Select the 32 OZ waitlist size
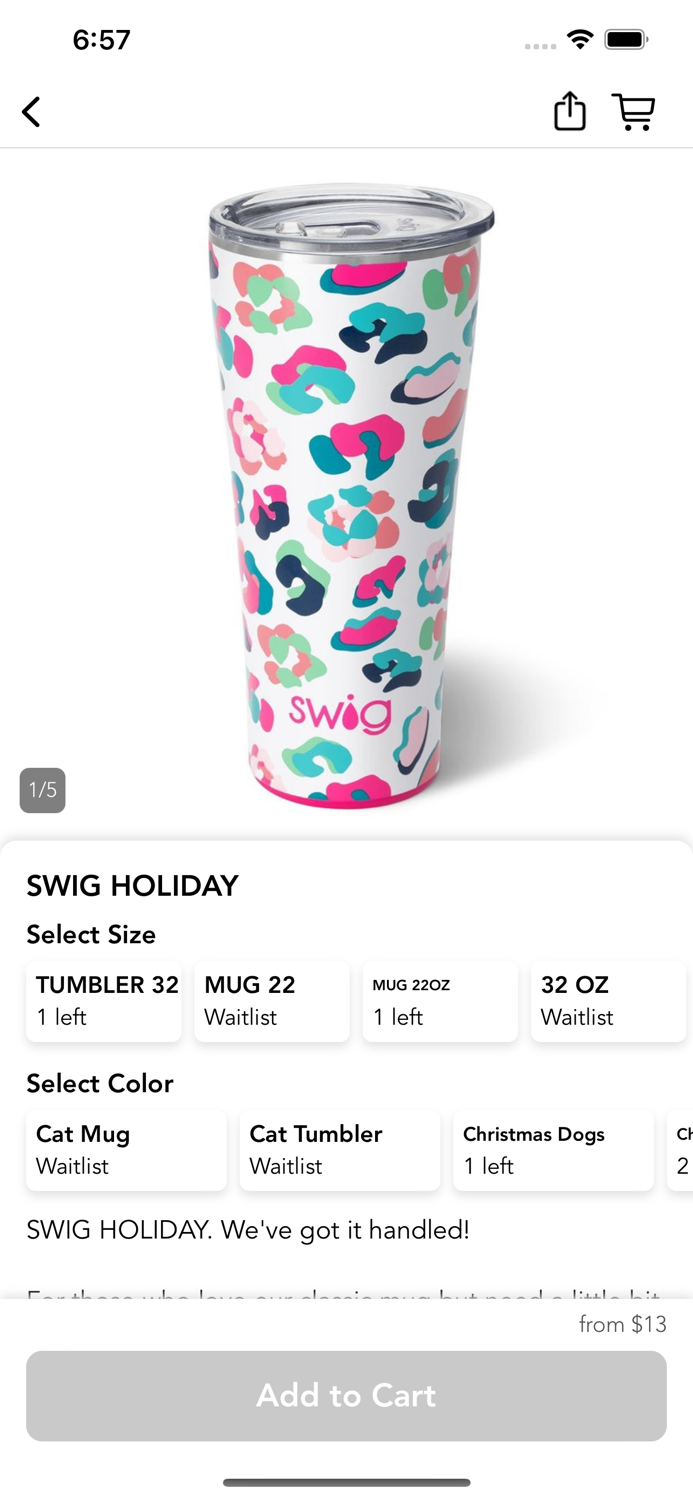 pos(608,1001)
